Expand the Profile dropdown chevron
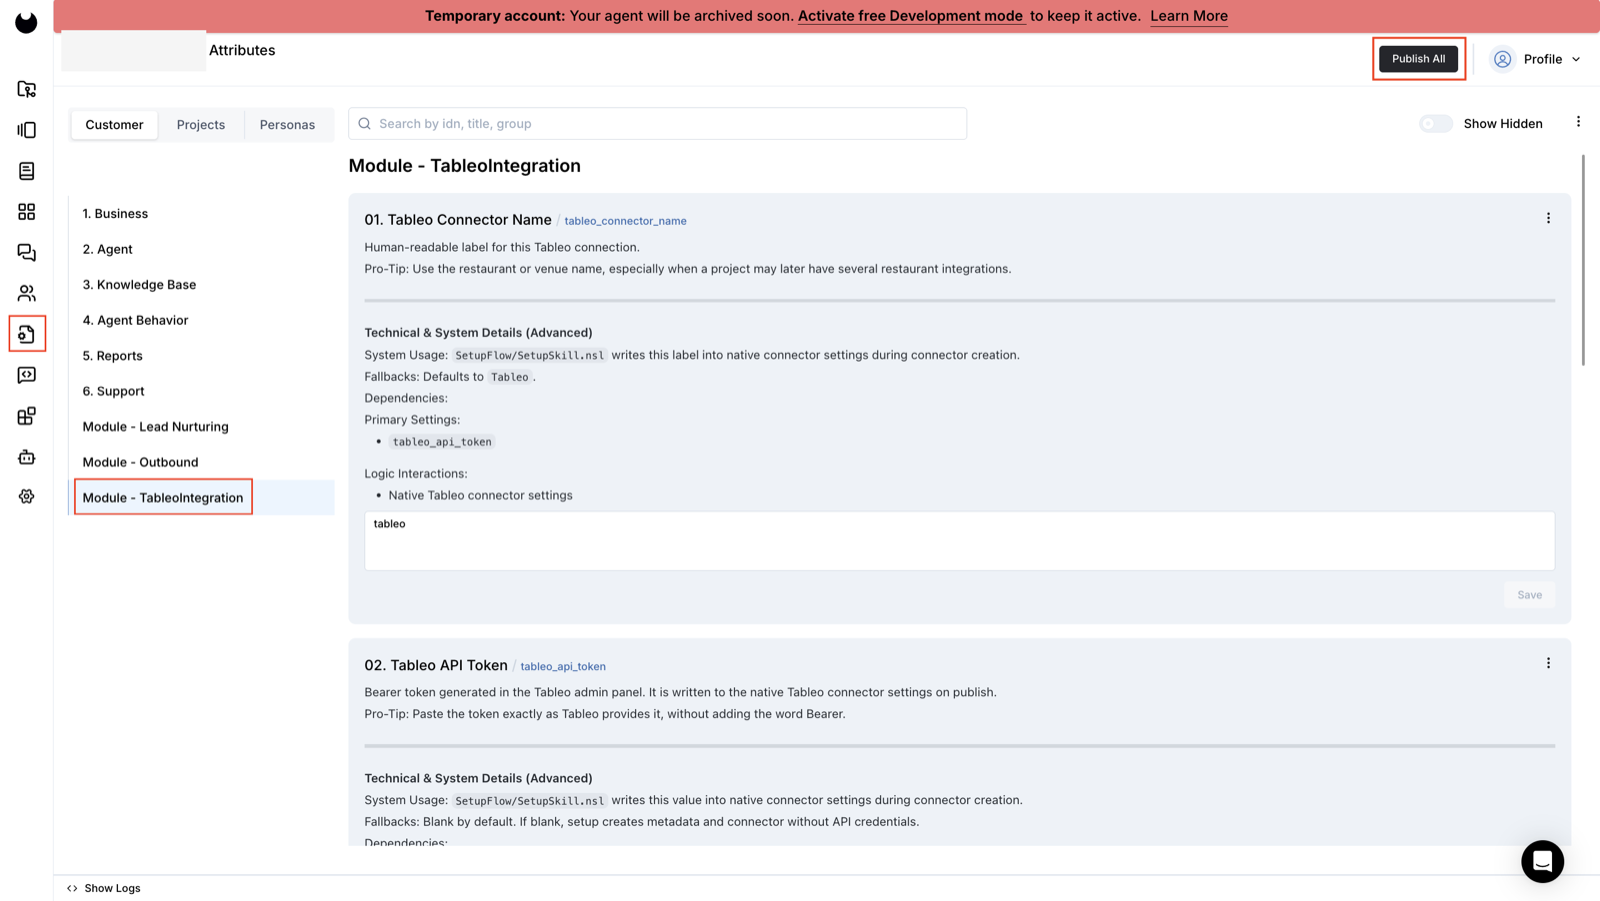This screenshot has width=1600, height=901. (x=1576, y=59)
